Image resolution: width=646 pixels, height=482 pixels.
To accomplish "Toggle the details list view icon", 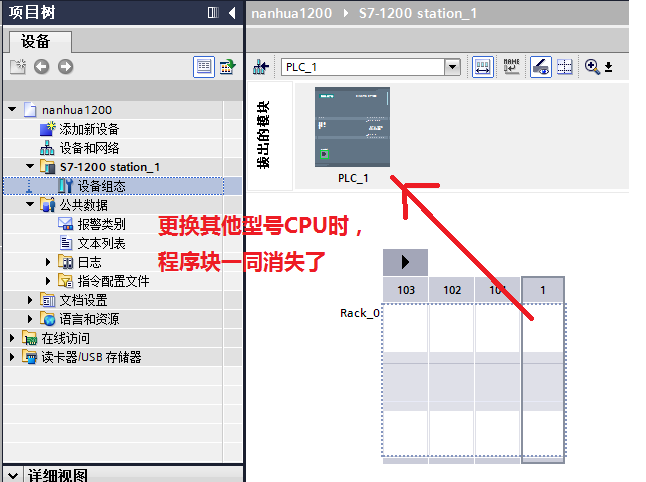I will (204, 66).
